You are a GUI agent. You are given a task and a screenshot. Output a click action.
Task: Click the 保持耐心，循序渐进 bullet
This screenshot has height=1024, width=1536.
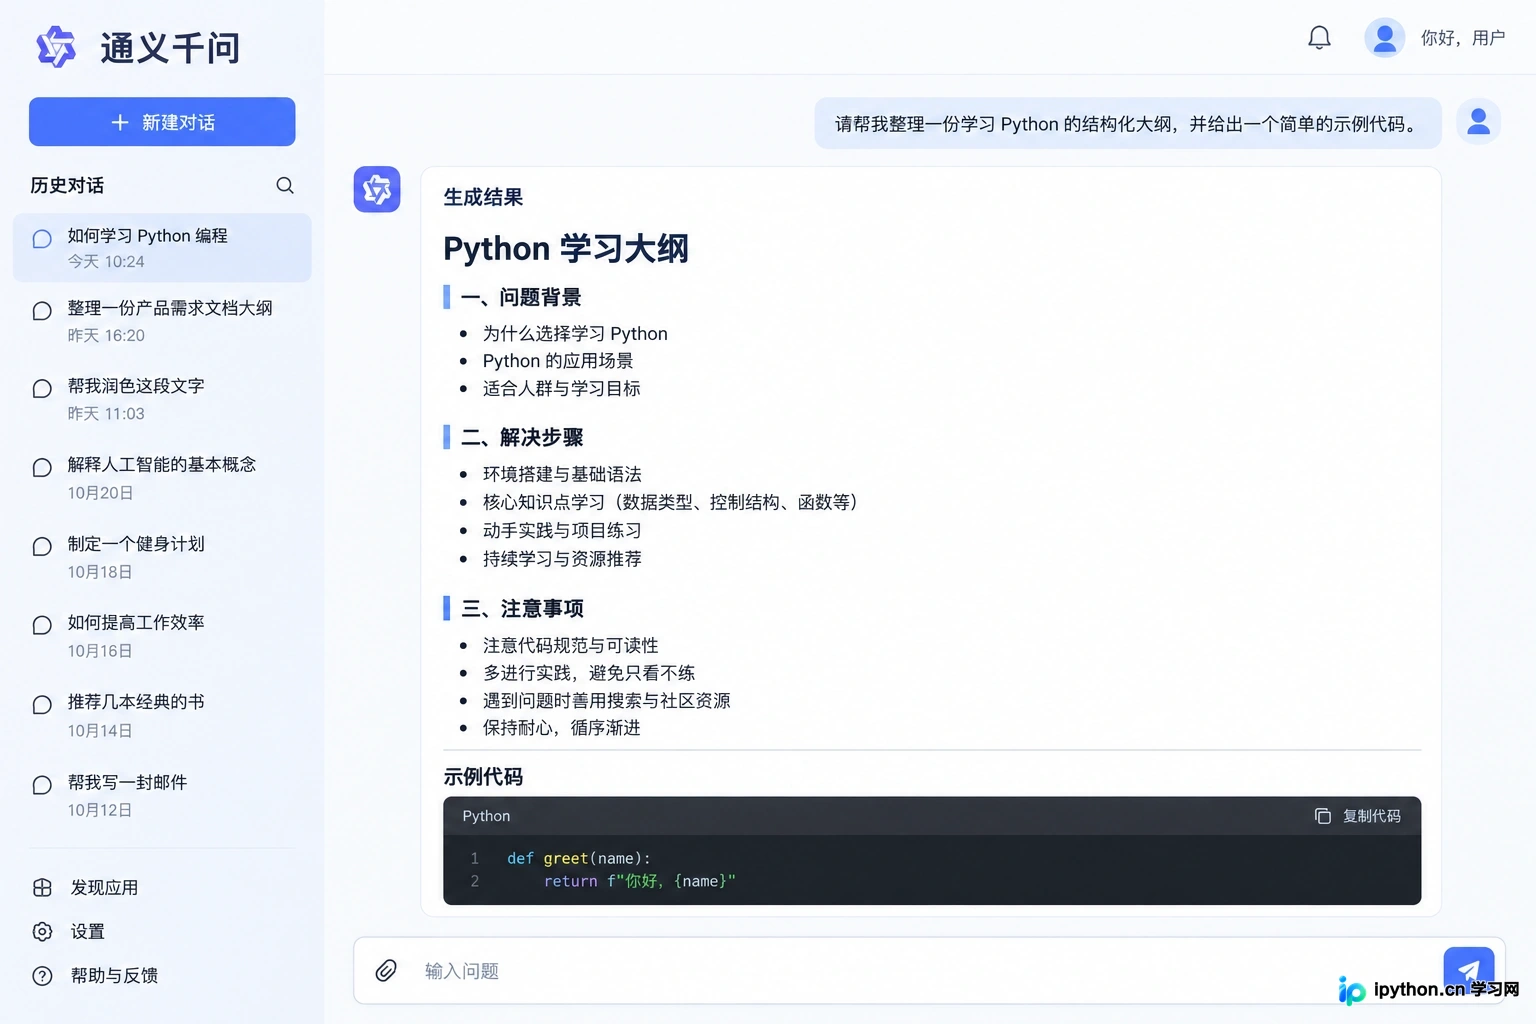(x=561, y=728)
